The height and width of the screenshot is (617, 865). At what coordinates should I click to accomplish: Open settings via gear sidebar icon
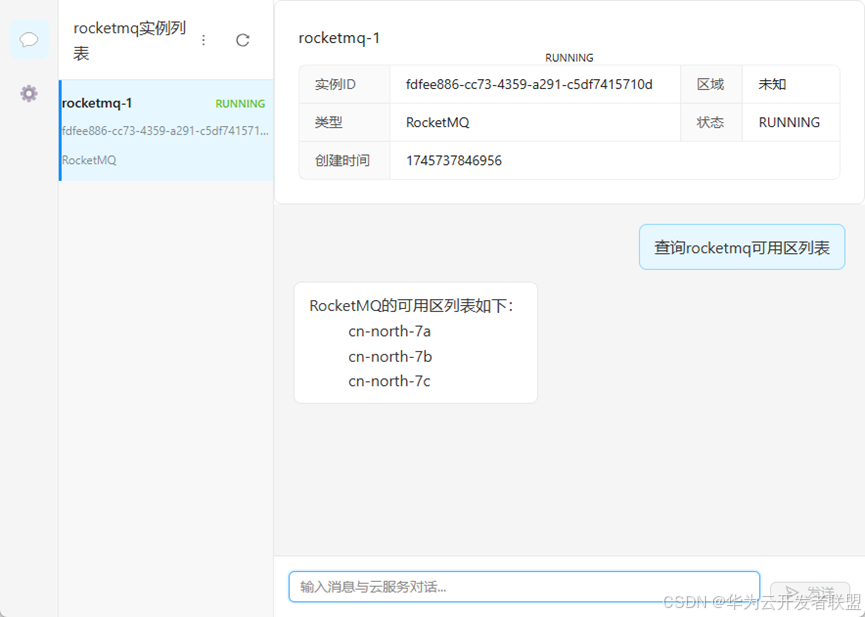[29, 93]
